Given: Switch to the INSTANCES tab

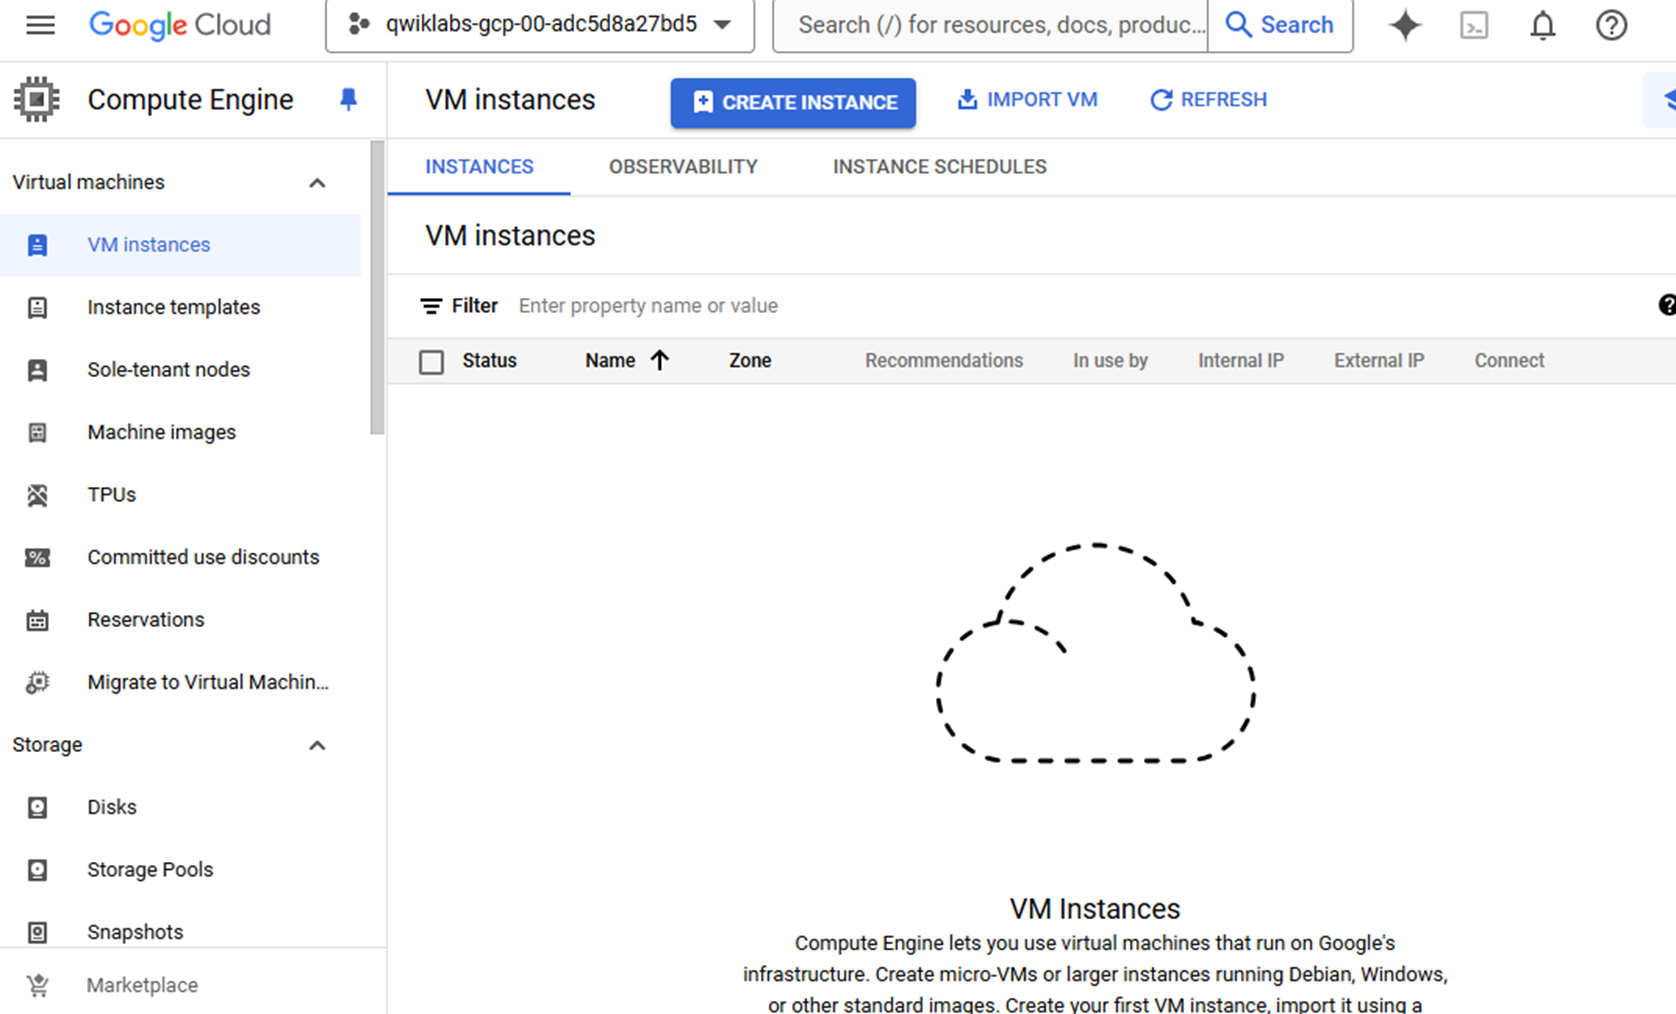Looking at the screenshot, I should tap(479, 167).
